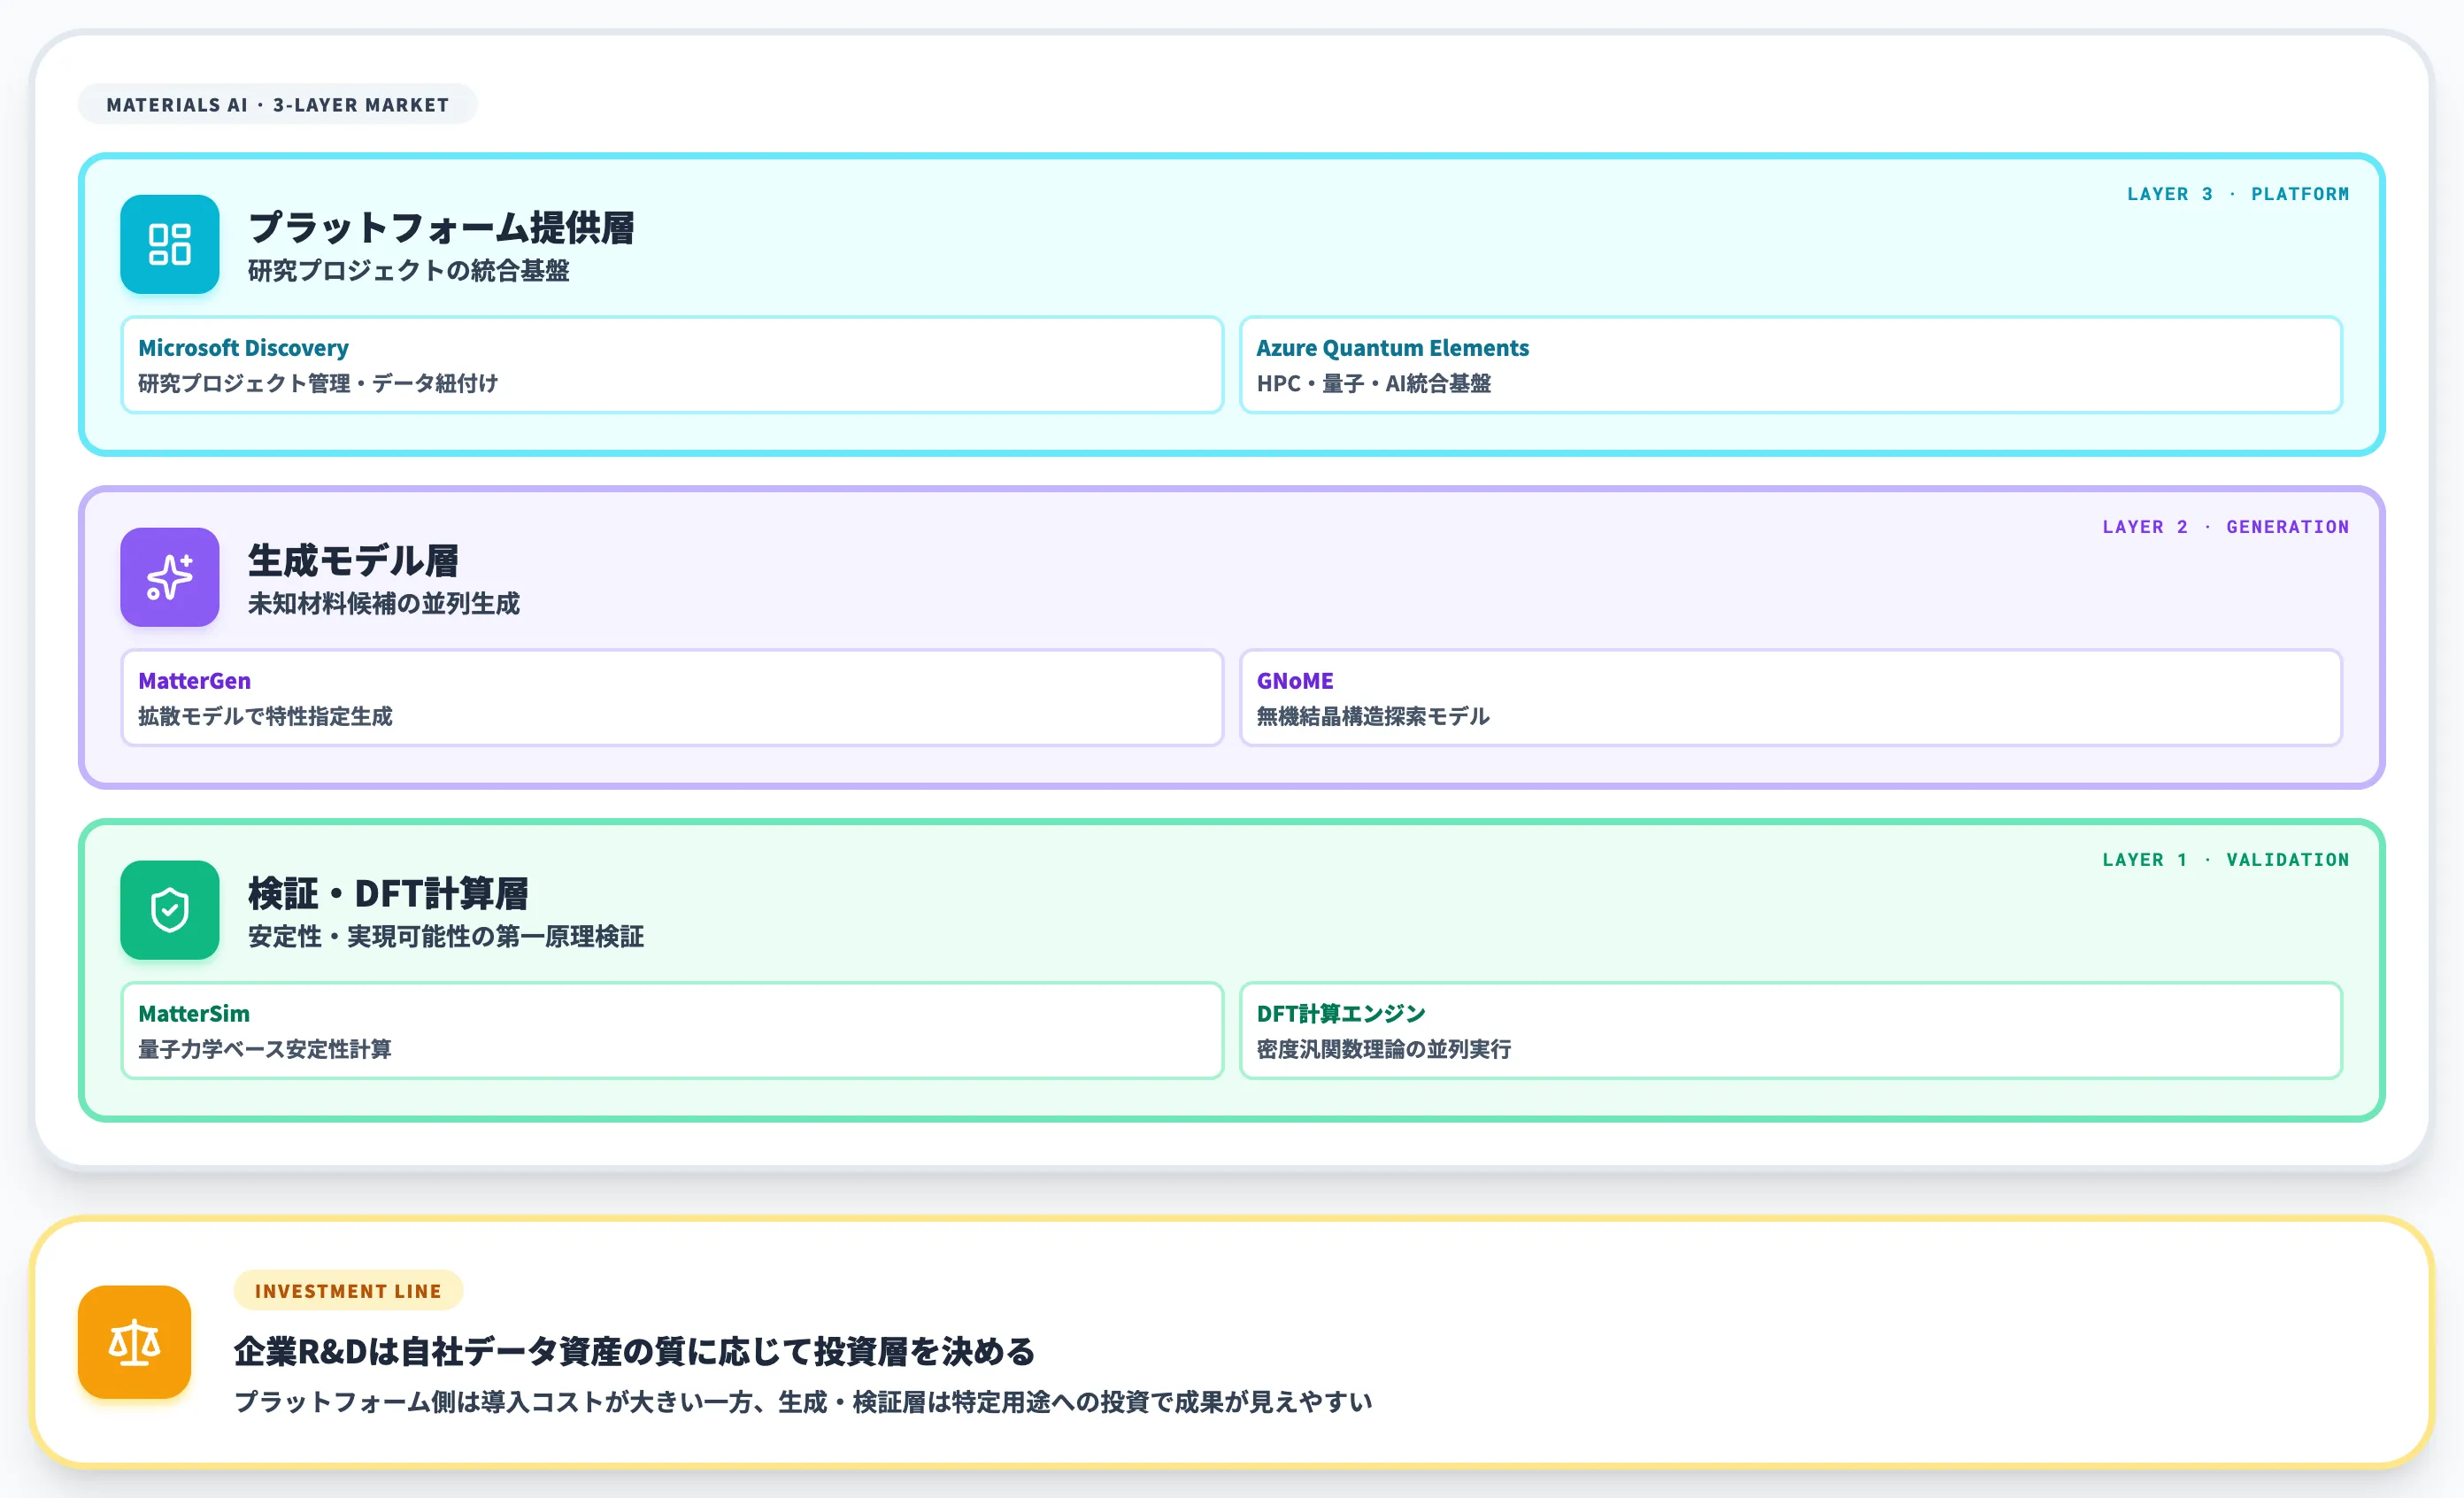The height and width of the screenshot is (1498, 2464).
Task: Open the Azure Quantum Elements card
Action: pyautogui.click(x=1790, y=365)
